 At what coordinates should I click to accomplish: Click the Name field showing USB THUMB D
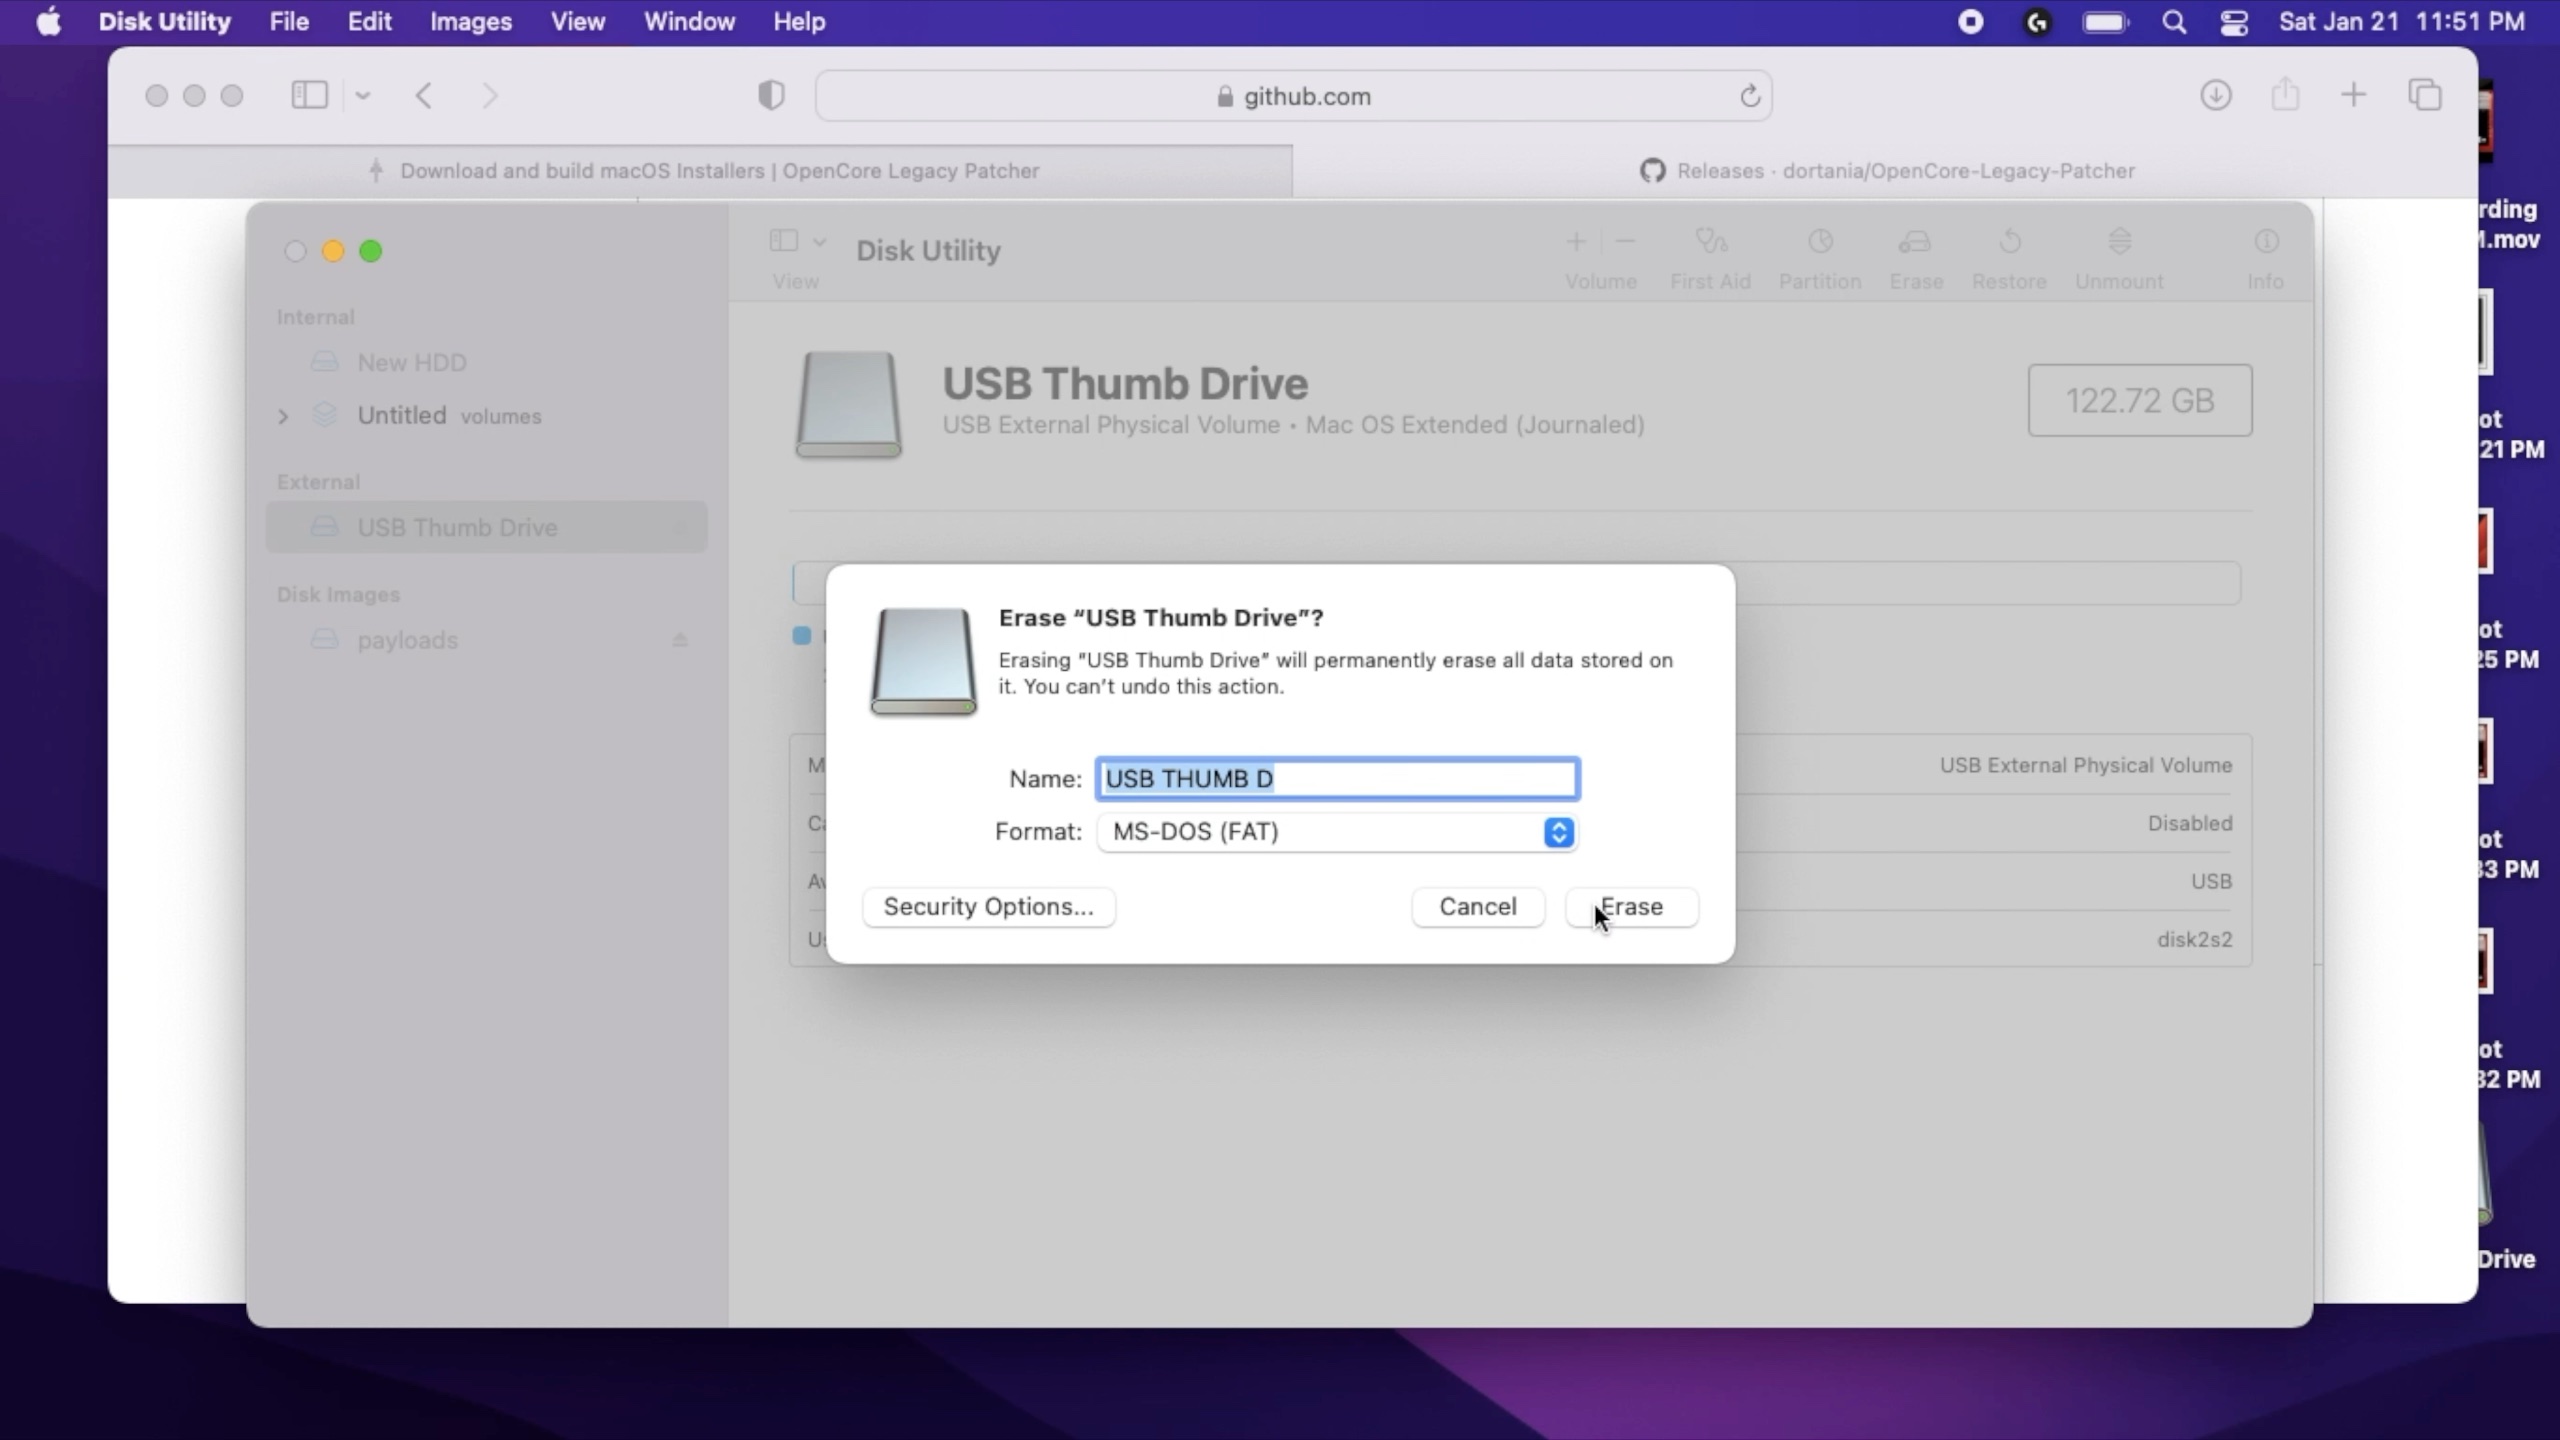[1337, 779]
